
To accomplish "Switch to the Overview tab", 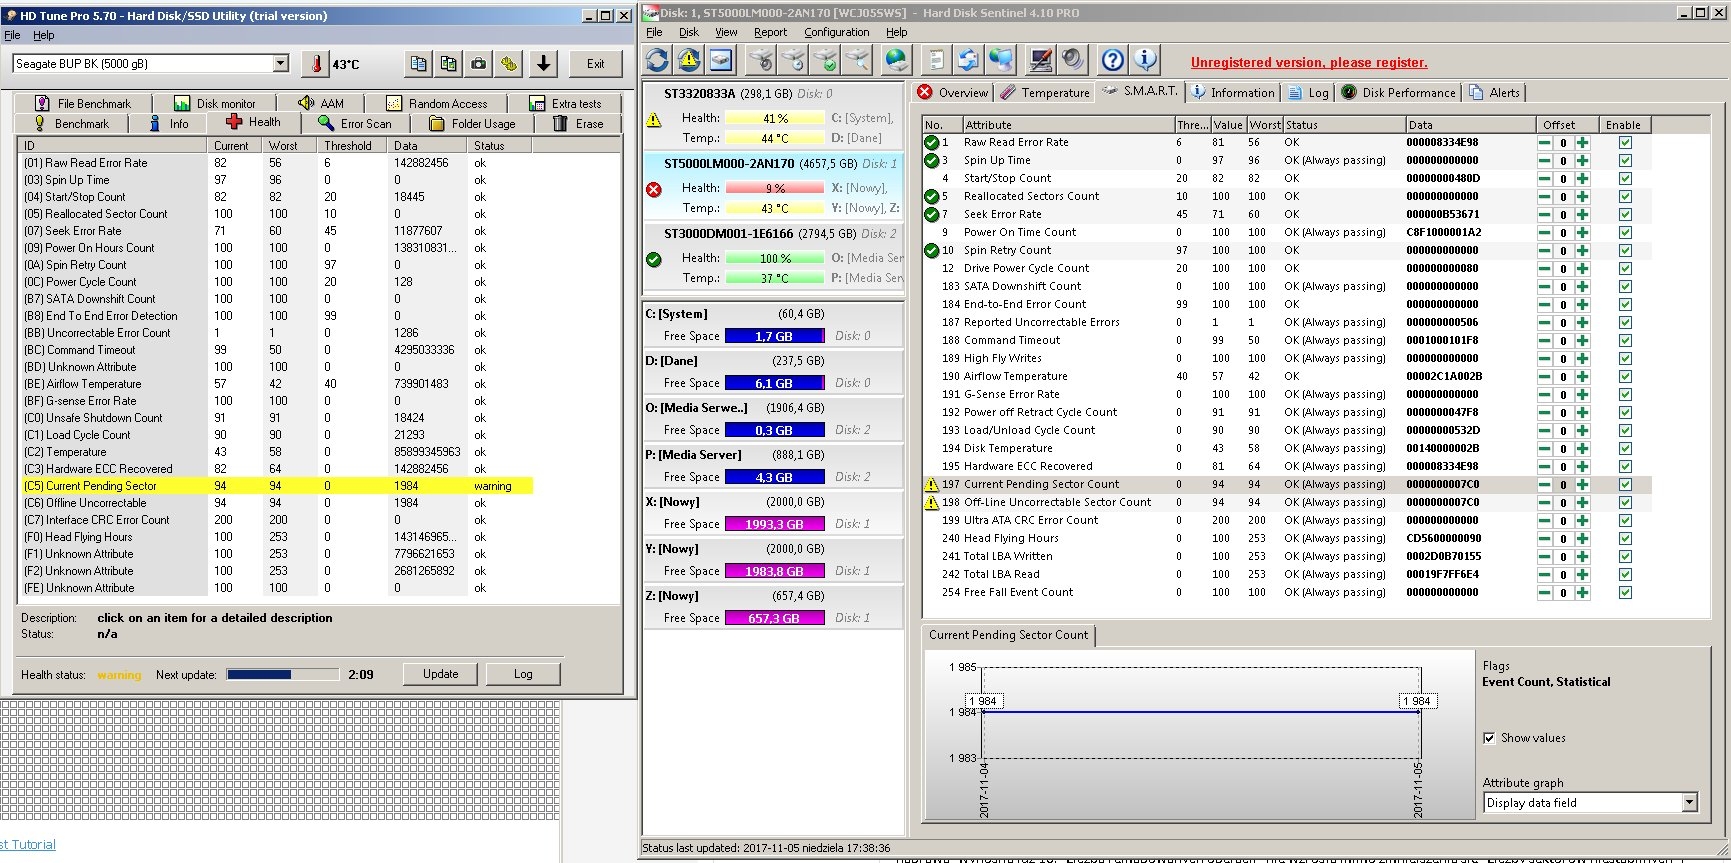I will point(954,92).
